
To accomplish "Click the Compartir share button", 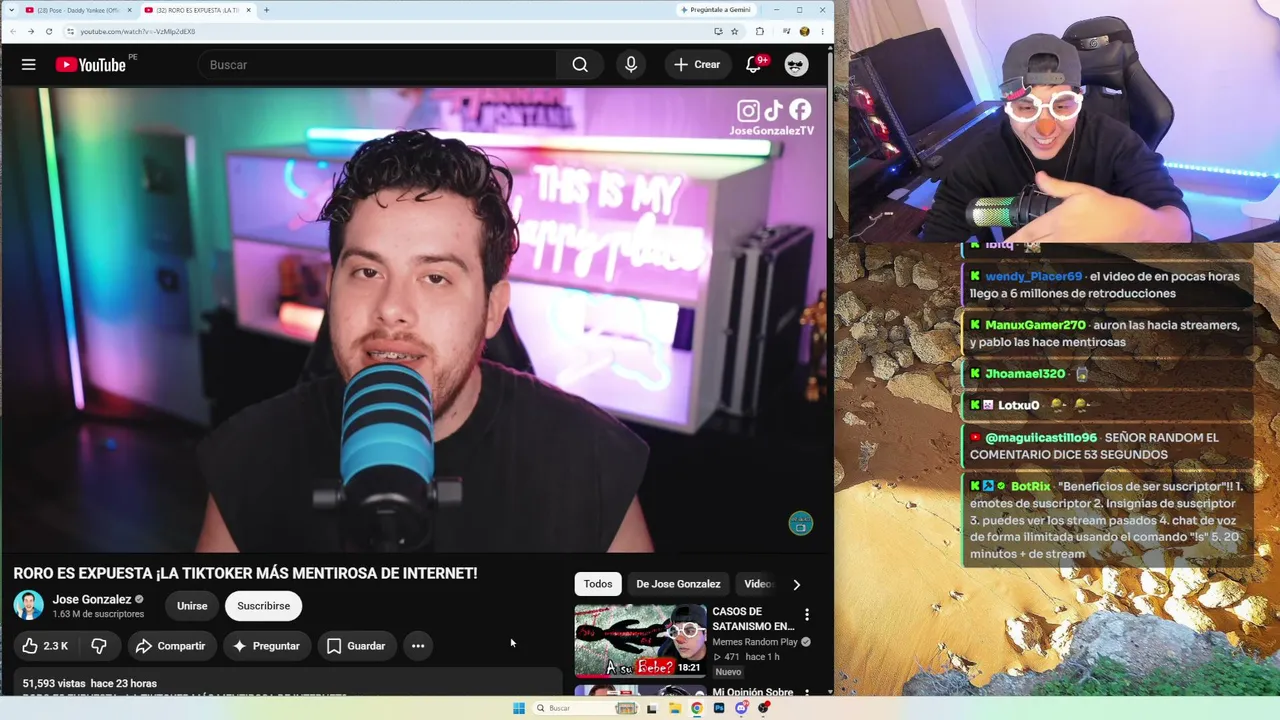I will [x=170, y=646].
